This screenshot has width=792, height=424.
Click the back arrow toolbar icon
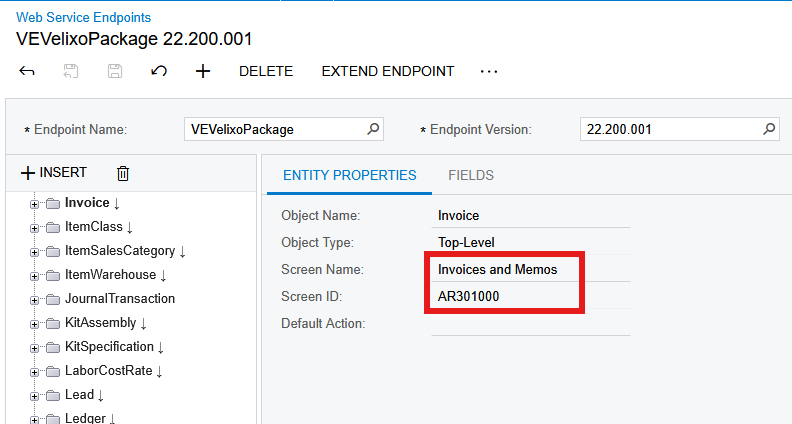(x=27, y=71)
